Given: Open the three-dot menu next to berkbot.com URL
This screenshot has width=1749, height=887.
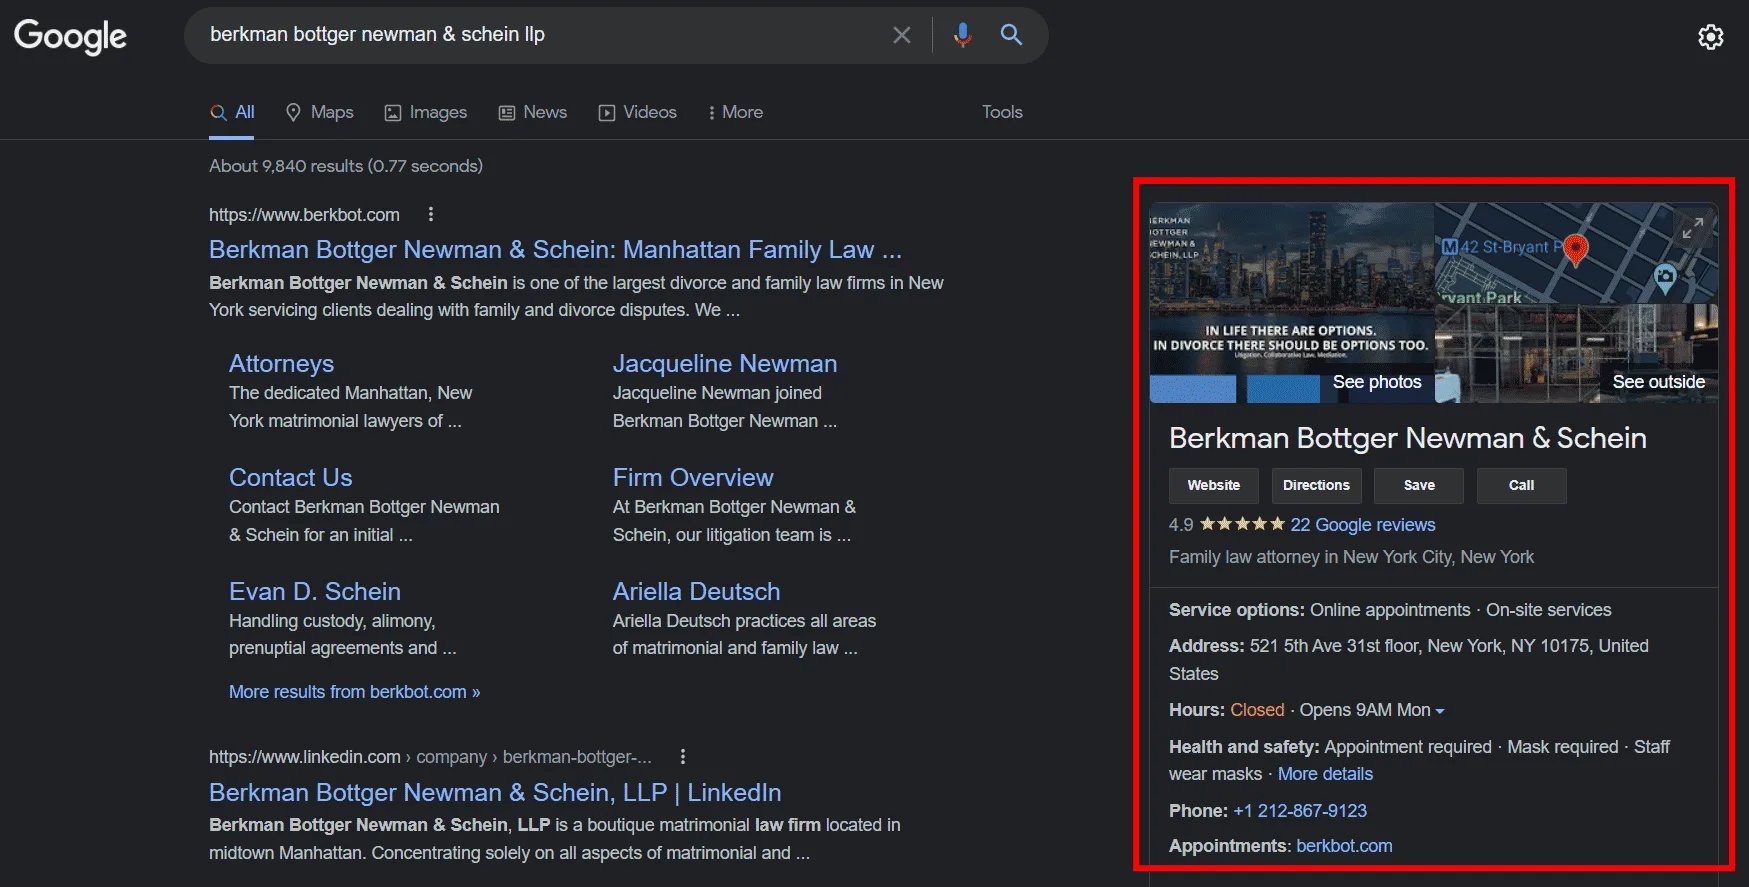Looking at the screenshot, I should point(431,214).
